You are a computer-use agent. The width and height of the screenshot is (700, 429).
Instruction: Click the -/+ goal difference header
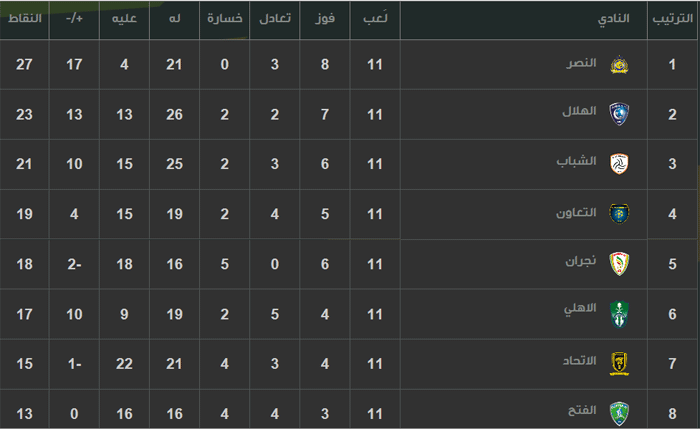click(74, 19)
